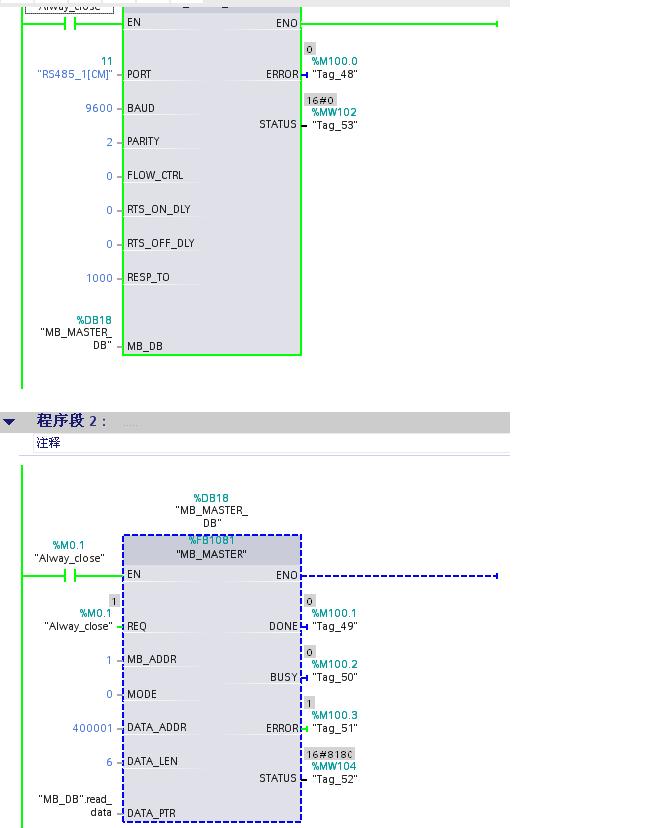Select the 程序段 2 network title
This screenshot has width=655, height=828.
pyautogui.click(x=71, y=420)
